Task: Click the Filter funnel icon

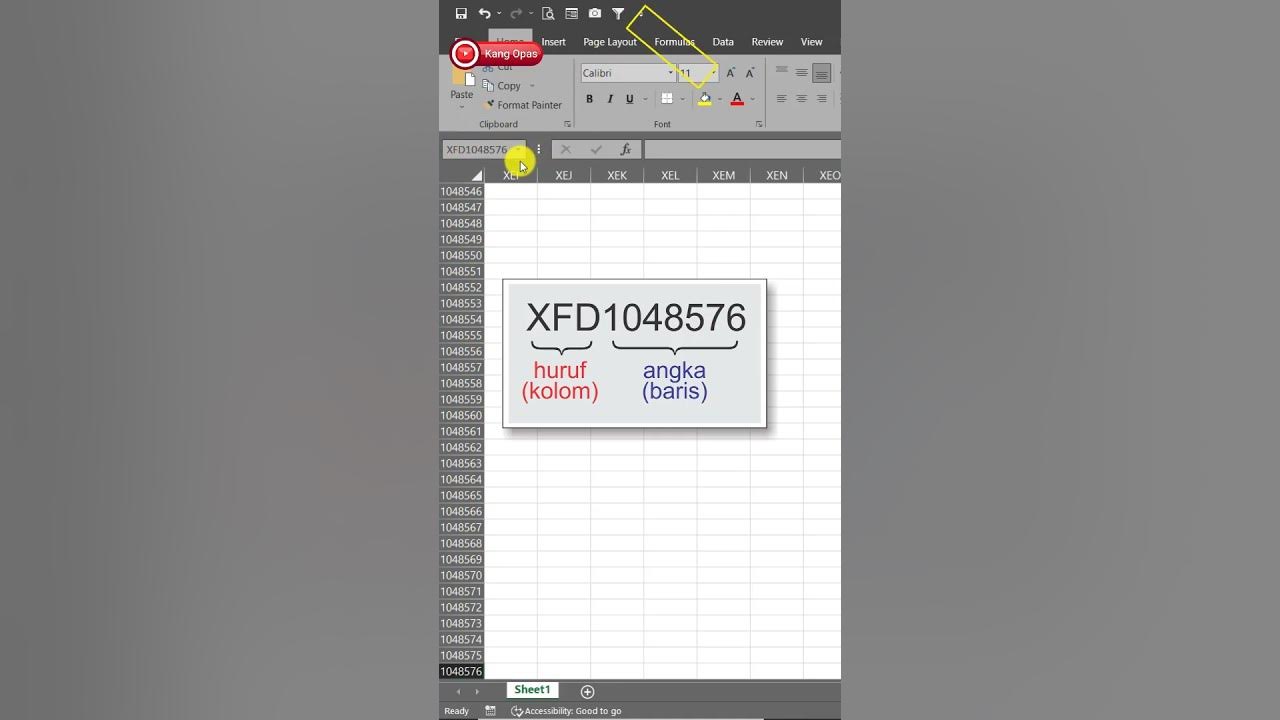Action: [x=618, y=14]
